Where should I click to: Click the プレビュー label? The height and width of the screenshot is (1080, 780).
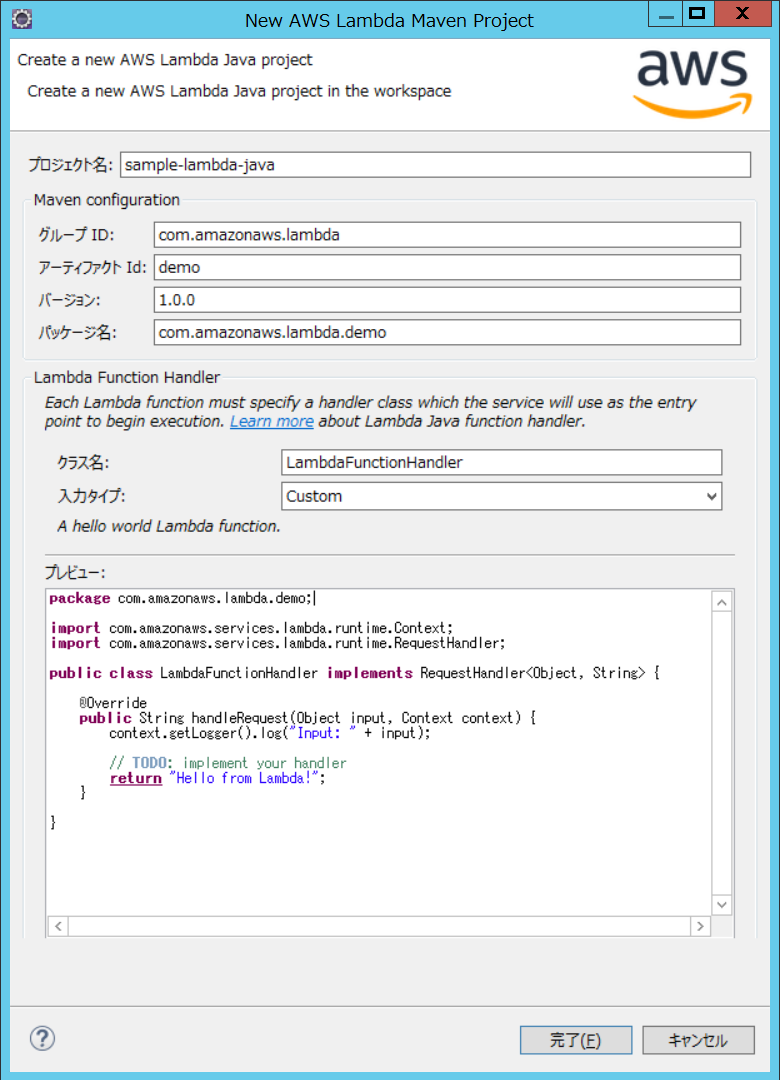coord(75,572)
